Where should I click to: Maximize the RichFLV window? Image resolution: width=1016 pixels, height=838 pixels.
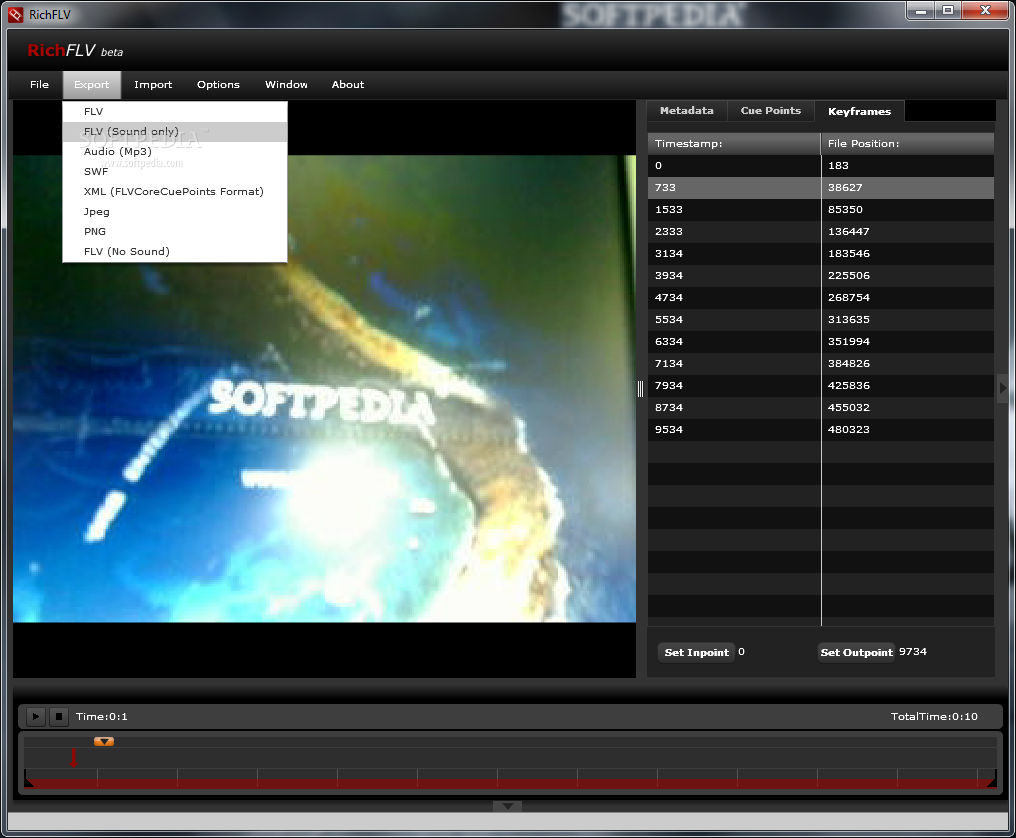(x=948, y=10)
